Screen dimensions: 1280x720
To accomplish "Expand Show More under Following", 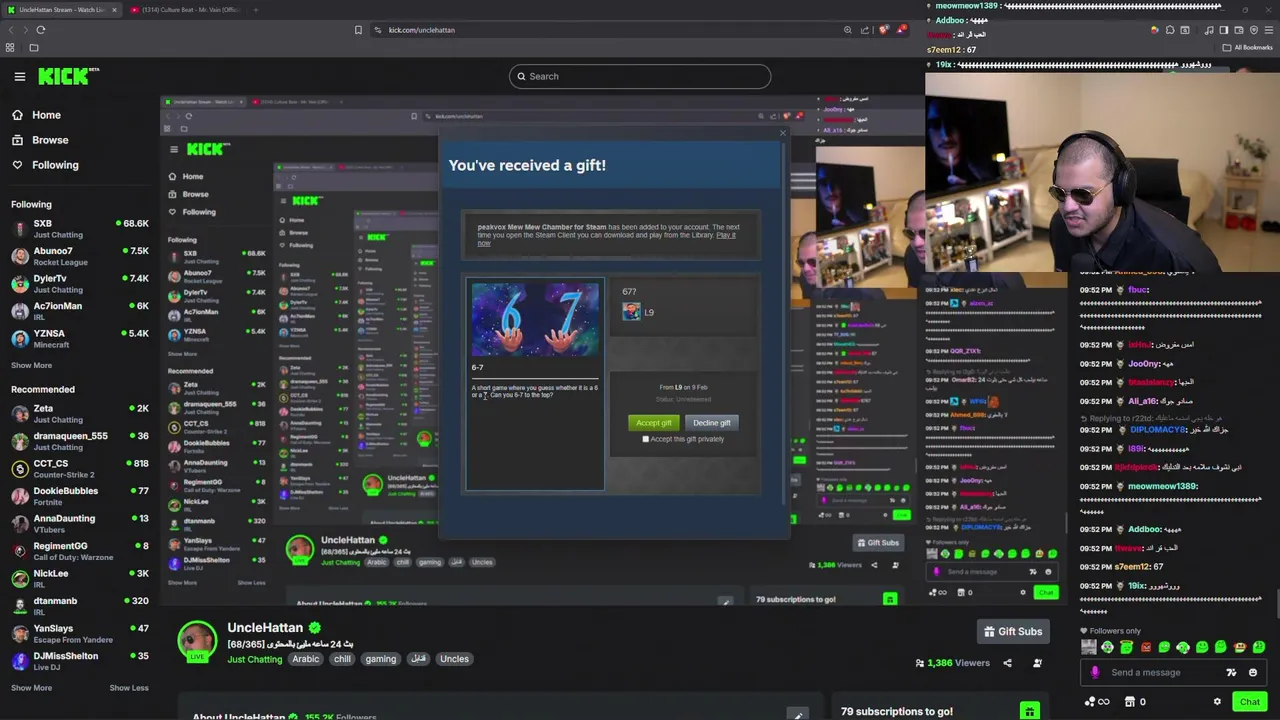I will pyautogui.click(x=31, y=365).
